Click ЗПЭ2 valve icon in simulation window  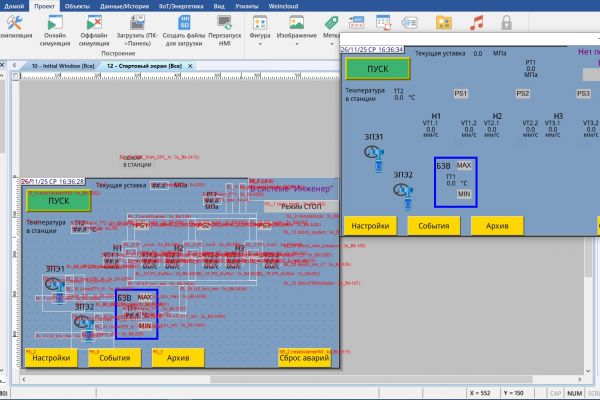pyautogui.click(x=404, y=195)
